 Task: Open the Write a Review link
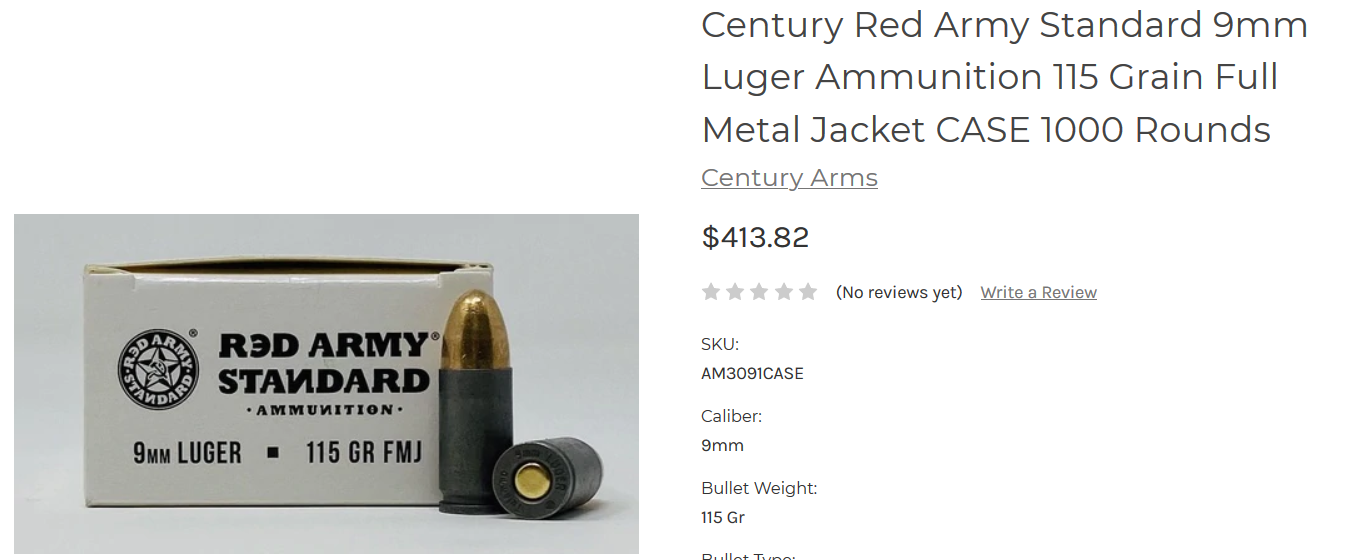pyautogui.click(x=1038, y=292)
